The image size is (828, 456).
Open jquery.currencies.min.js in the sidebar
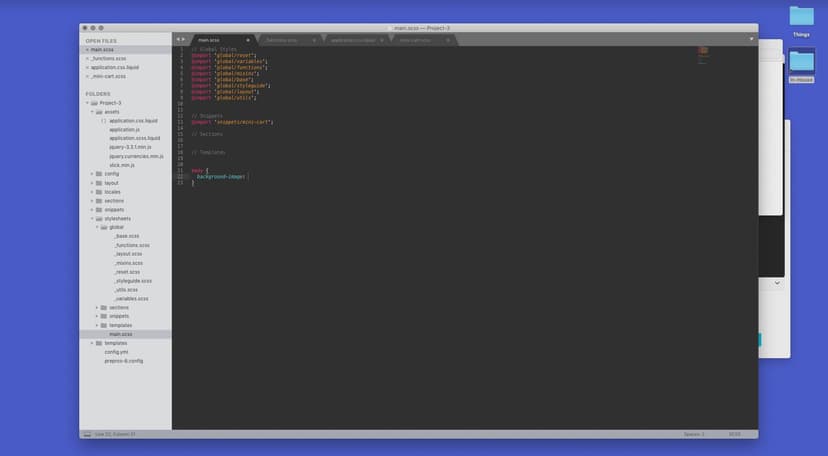pos(136,156)
